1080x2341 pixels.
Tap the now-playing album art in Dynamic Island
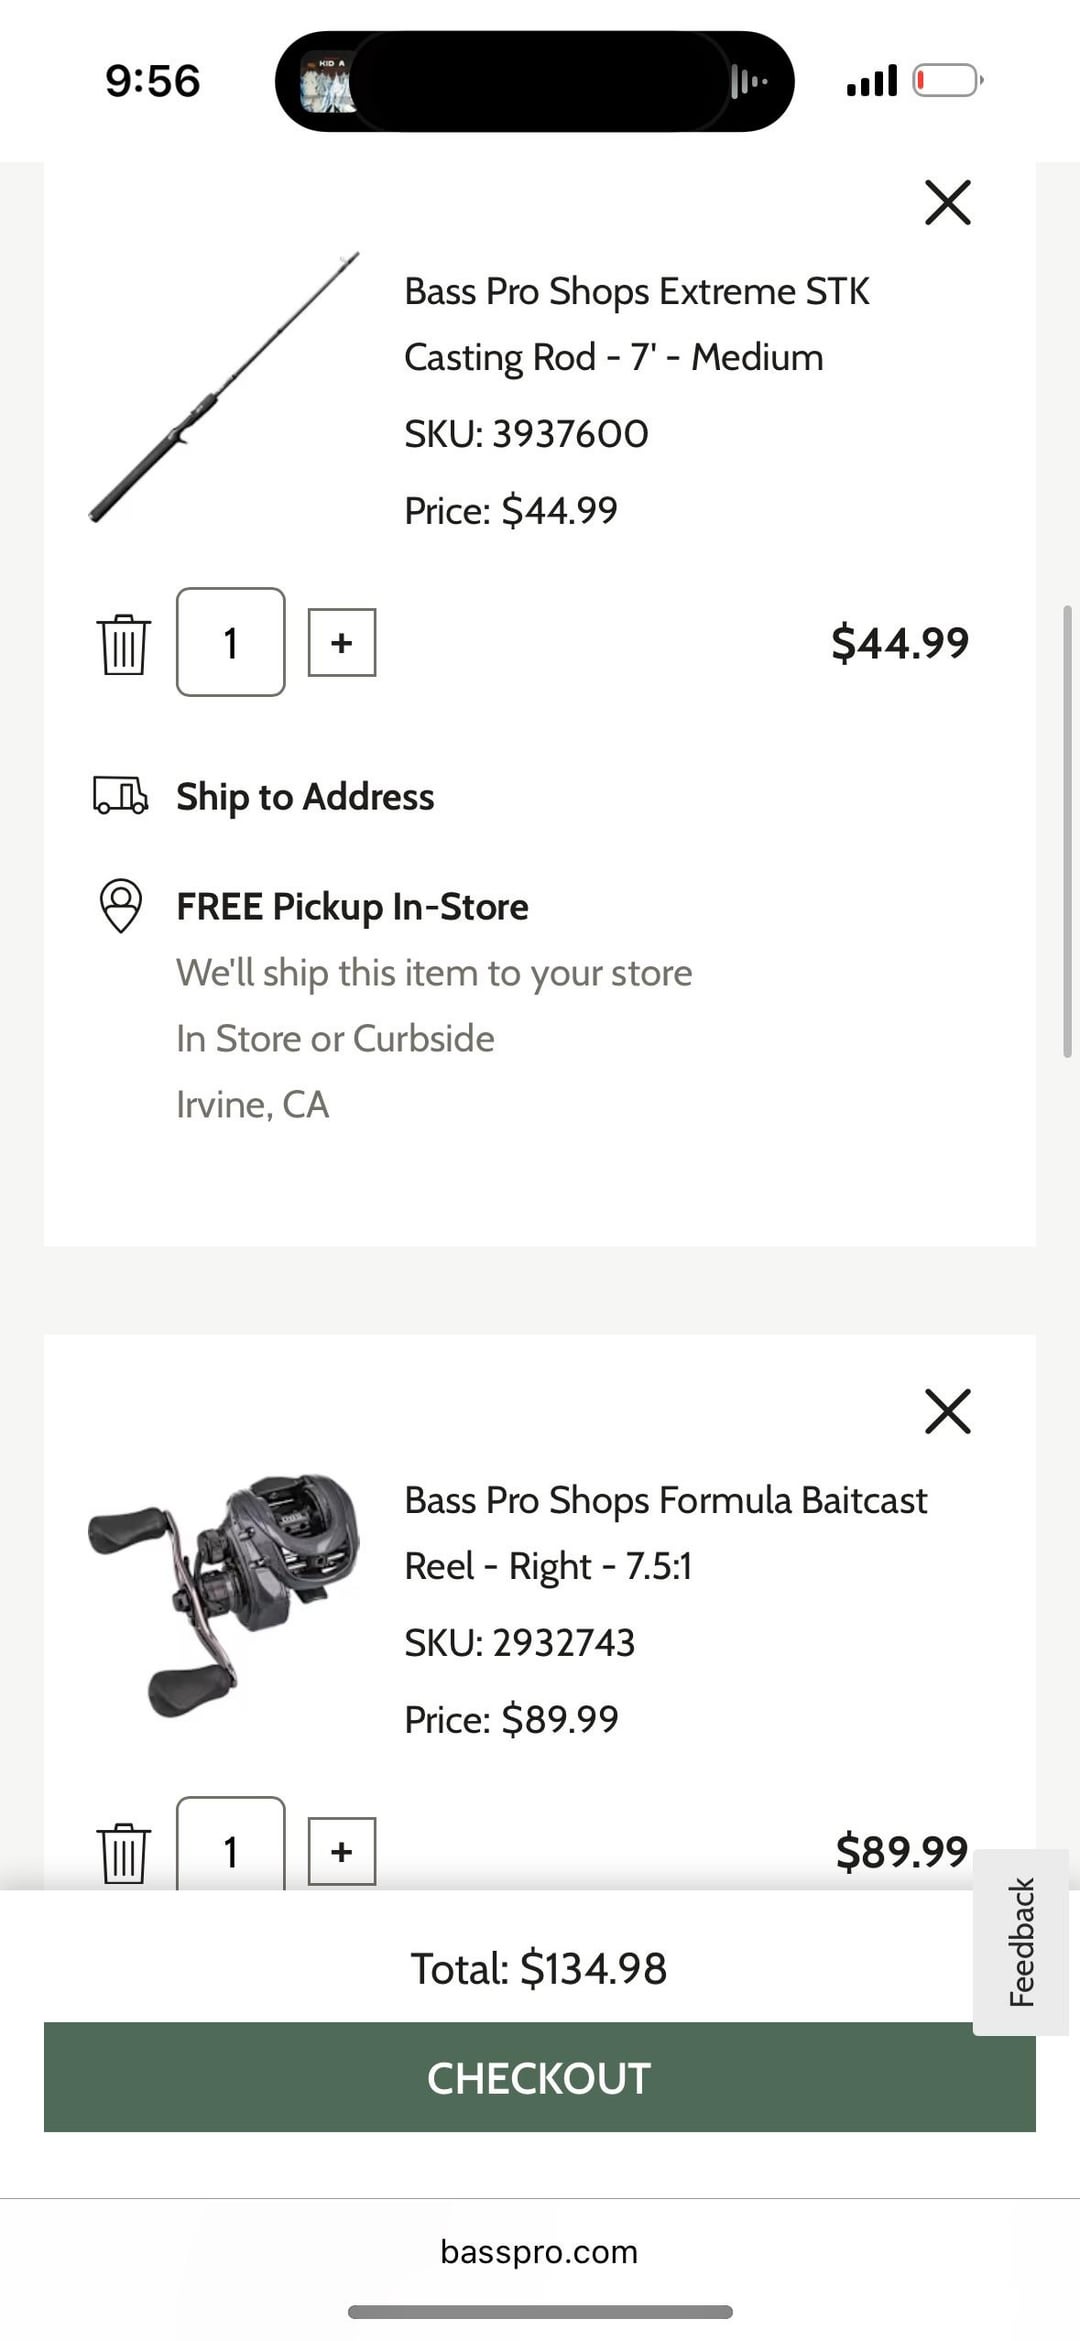click(328, 82)
